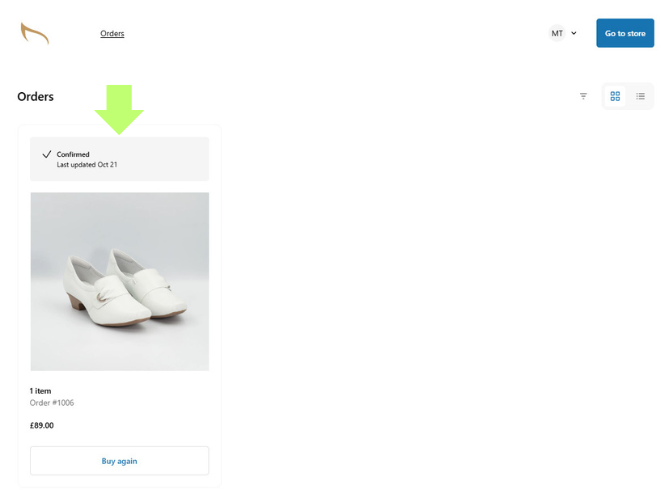Screen dimensions: 669x497
Task: Switch to list view layout
Action: click(640, 97)
